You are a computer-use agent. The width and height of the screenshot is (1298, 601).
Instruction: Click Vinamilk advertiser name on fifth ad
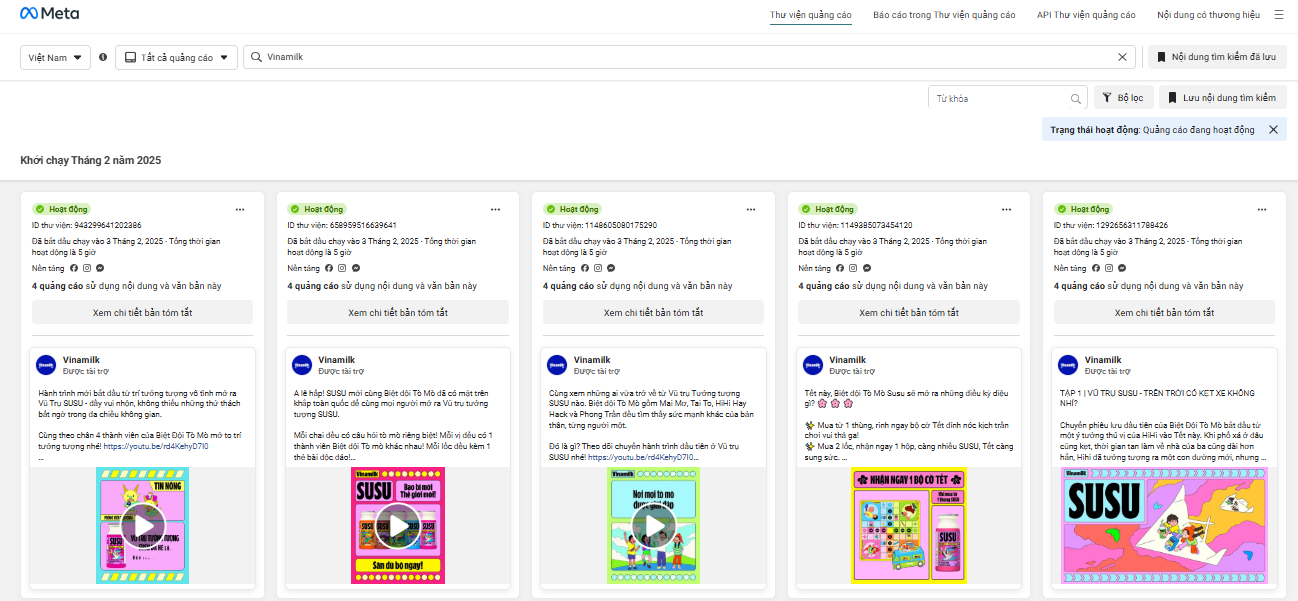tap(1105, 359)
